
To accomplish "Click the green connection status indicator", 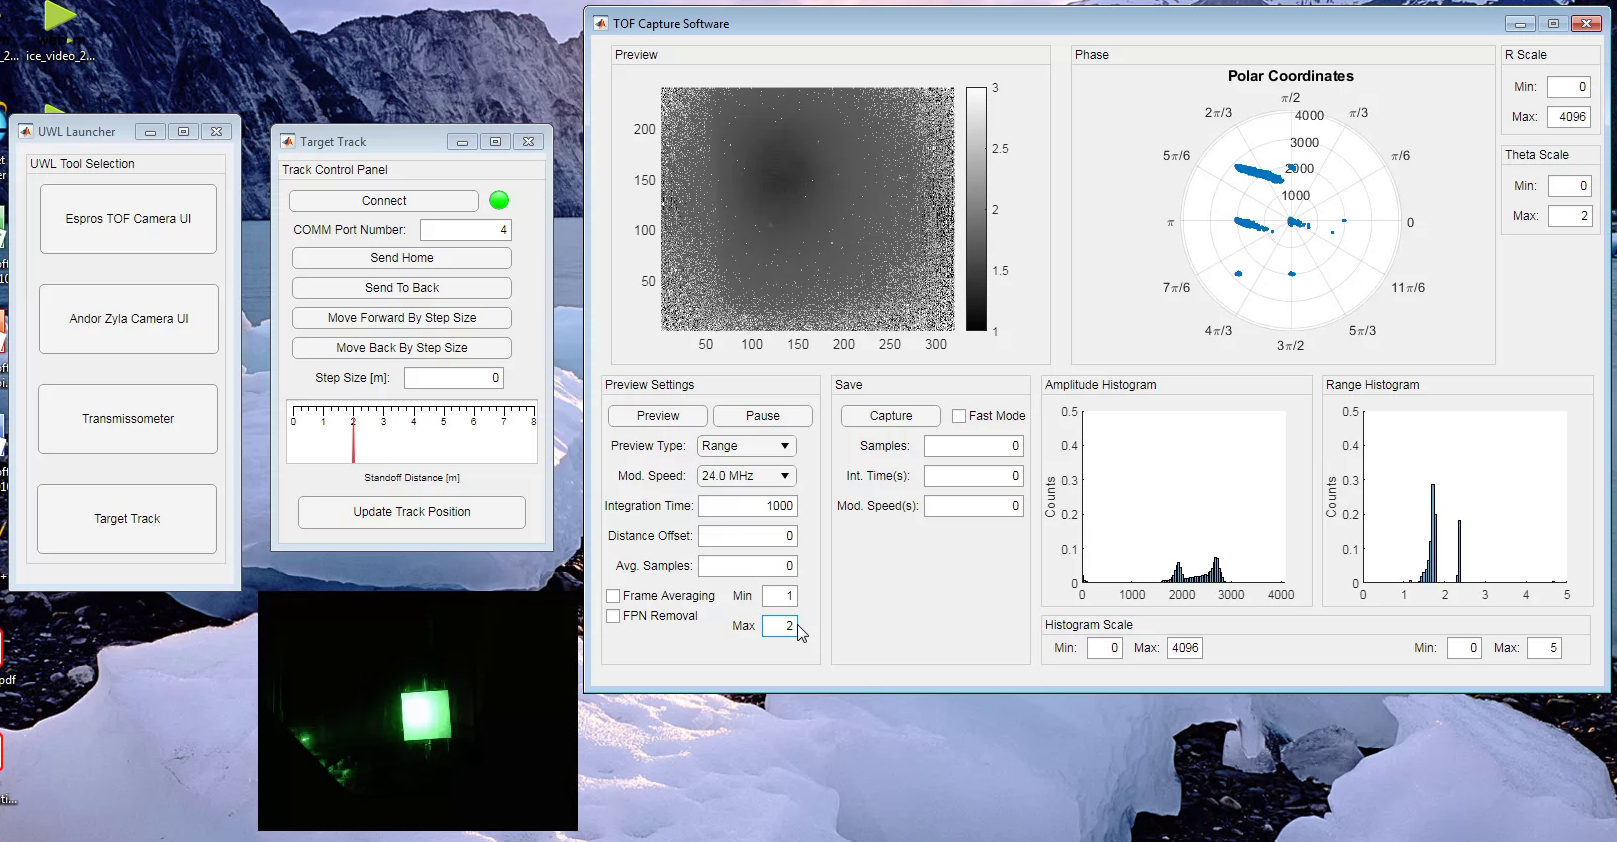I will (x=499, y=200).
